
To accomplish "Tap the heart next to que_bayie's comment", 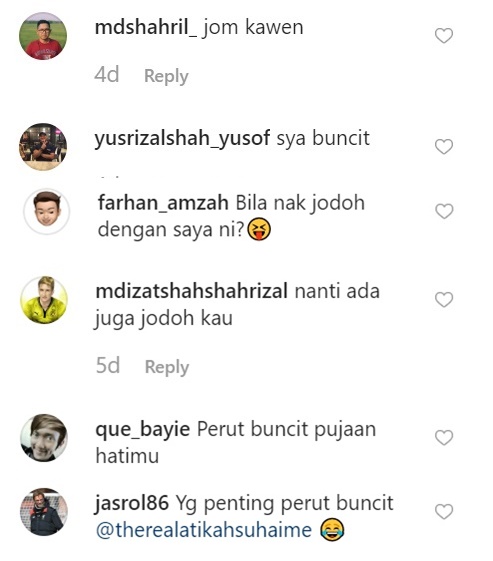I will click(444, 438).
